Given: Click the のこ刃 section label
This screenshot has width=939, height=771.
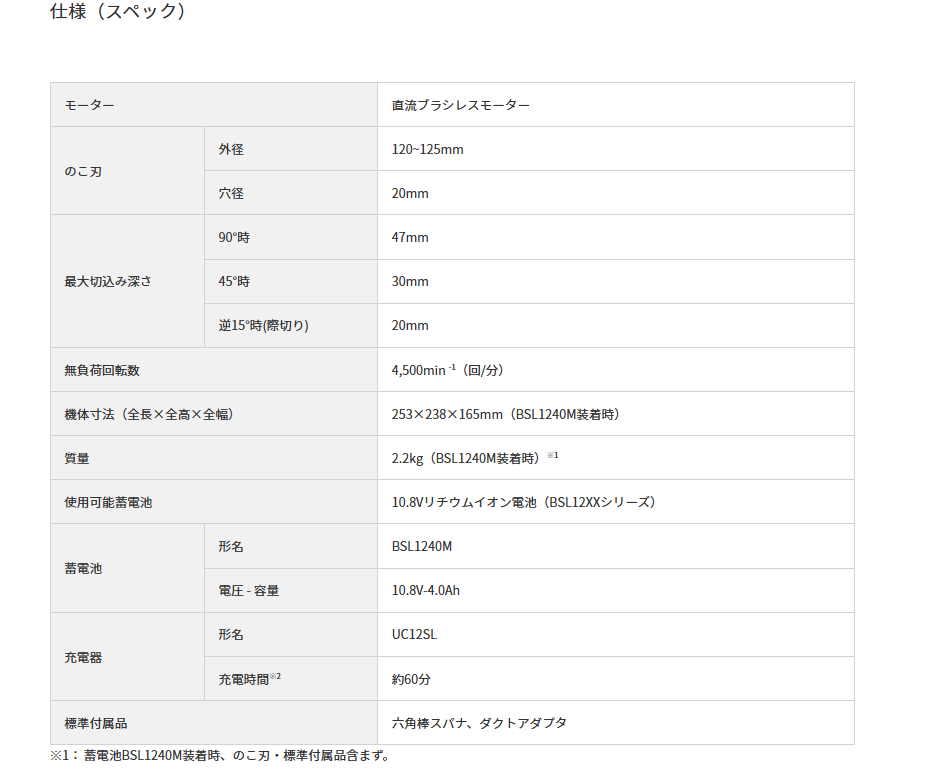Looking at the screenshot, I should coord(85,170).
